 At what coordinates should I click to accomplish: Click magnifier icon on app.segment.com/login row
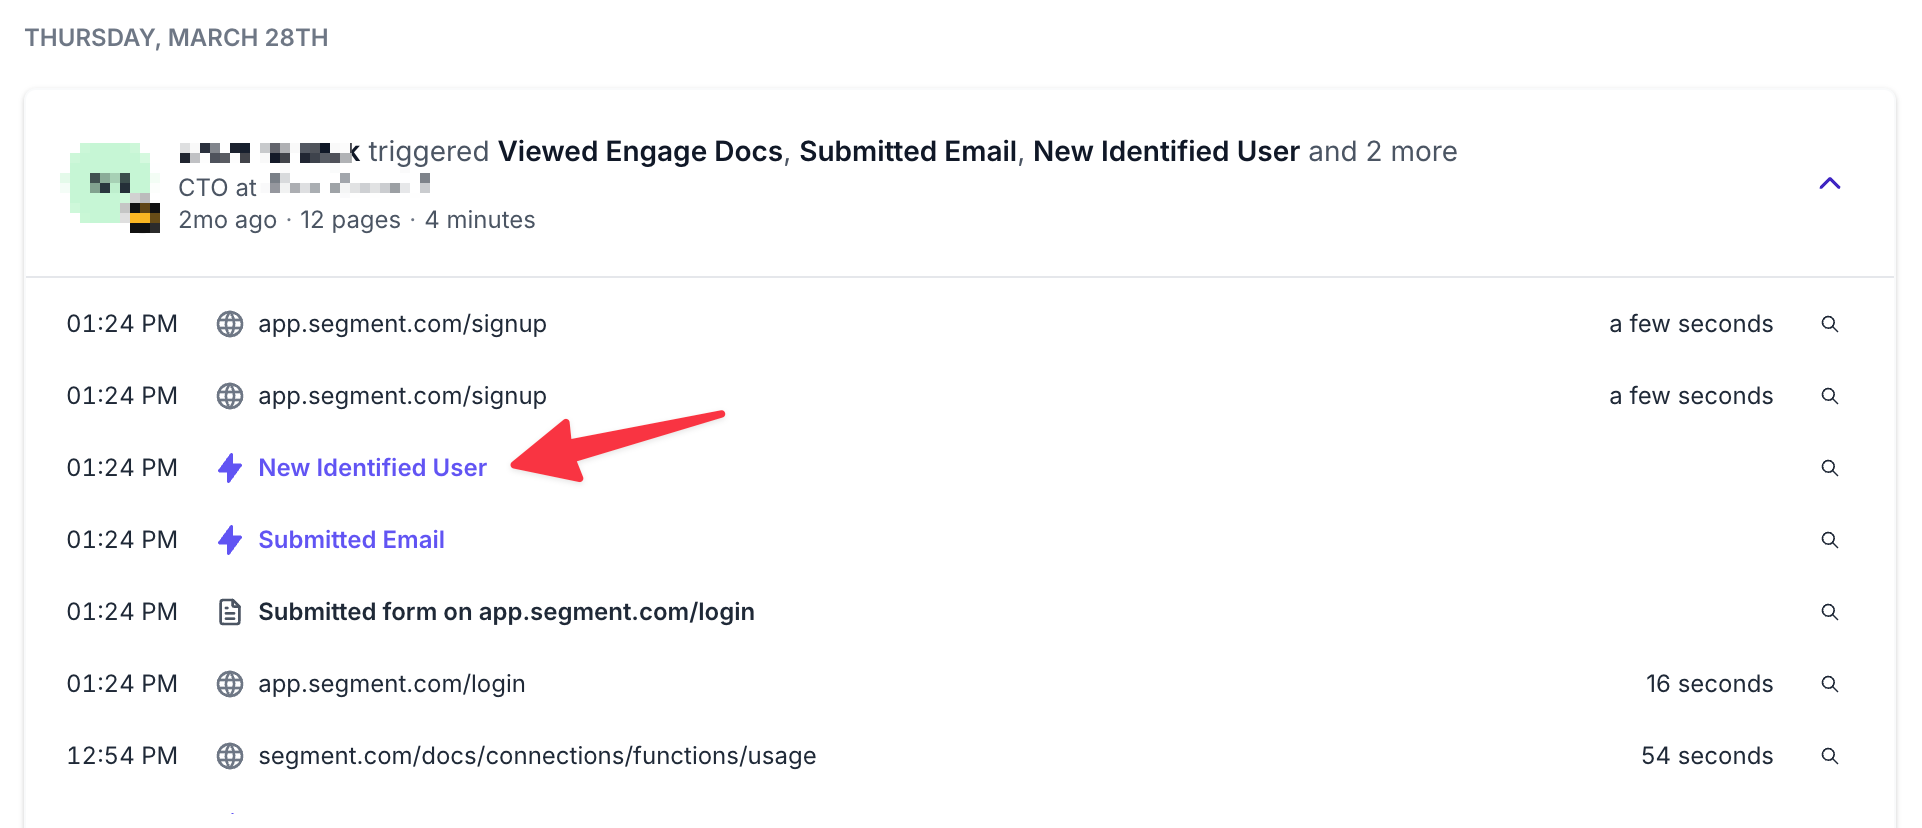pos(1829,684)
